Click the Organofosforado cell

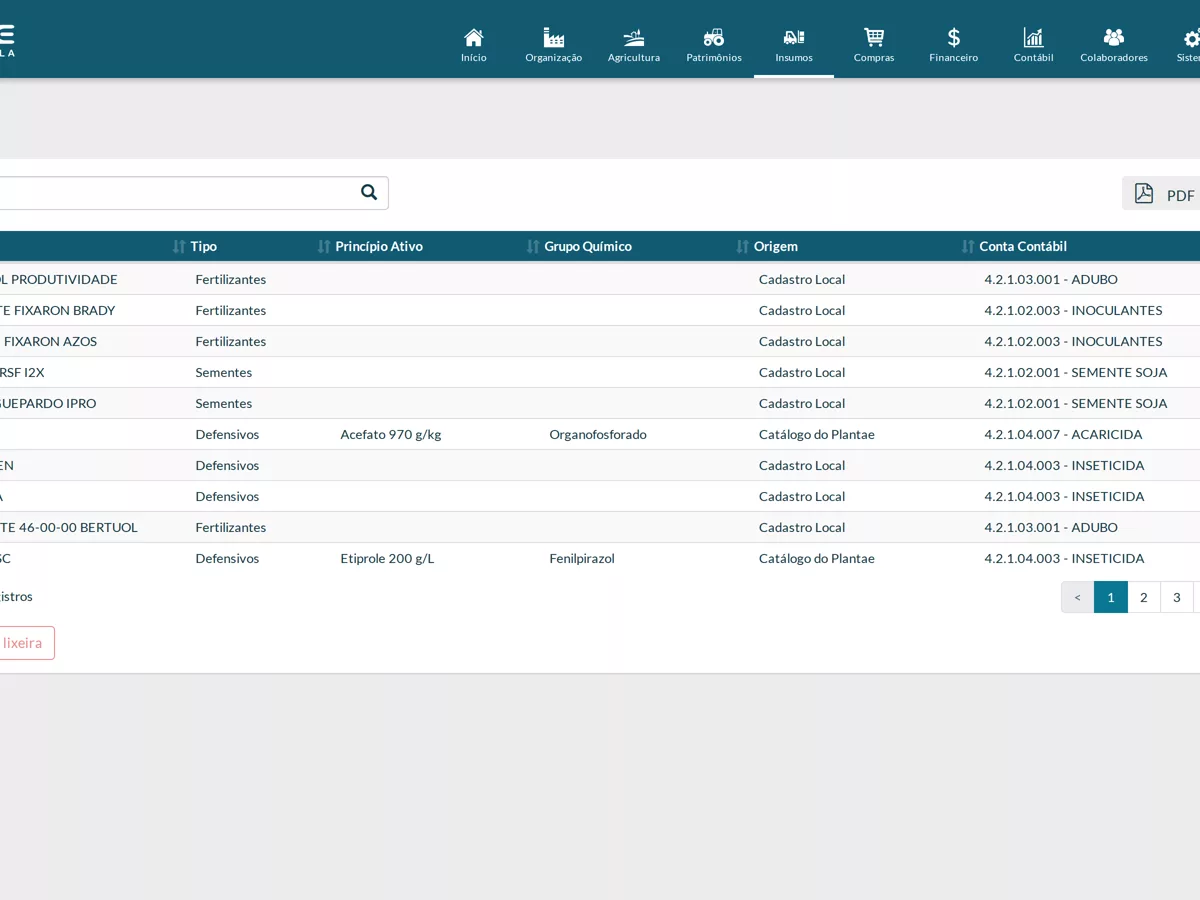point(598,434)
